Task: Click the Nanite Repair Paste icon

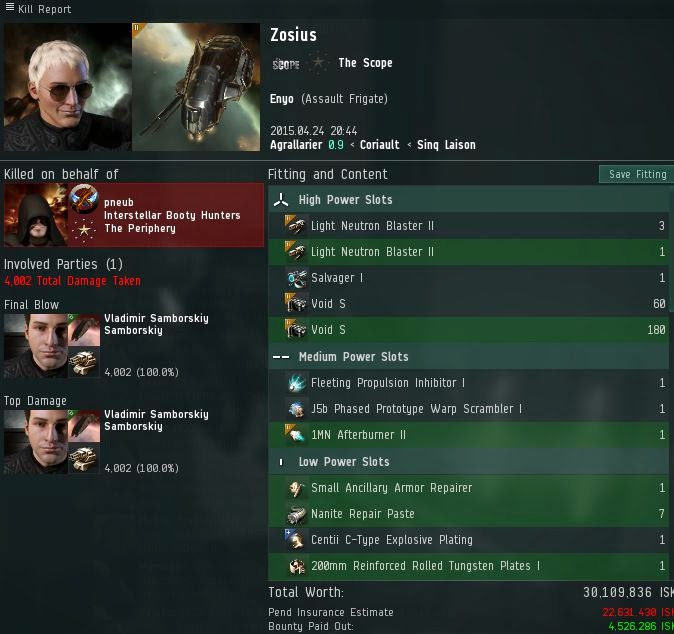Action: (297, 514)
